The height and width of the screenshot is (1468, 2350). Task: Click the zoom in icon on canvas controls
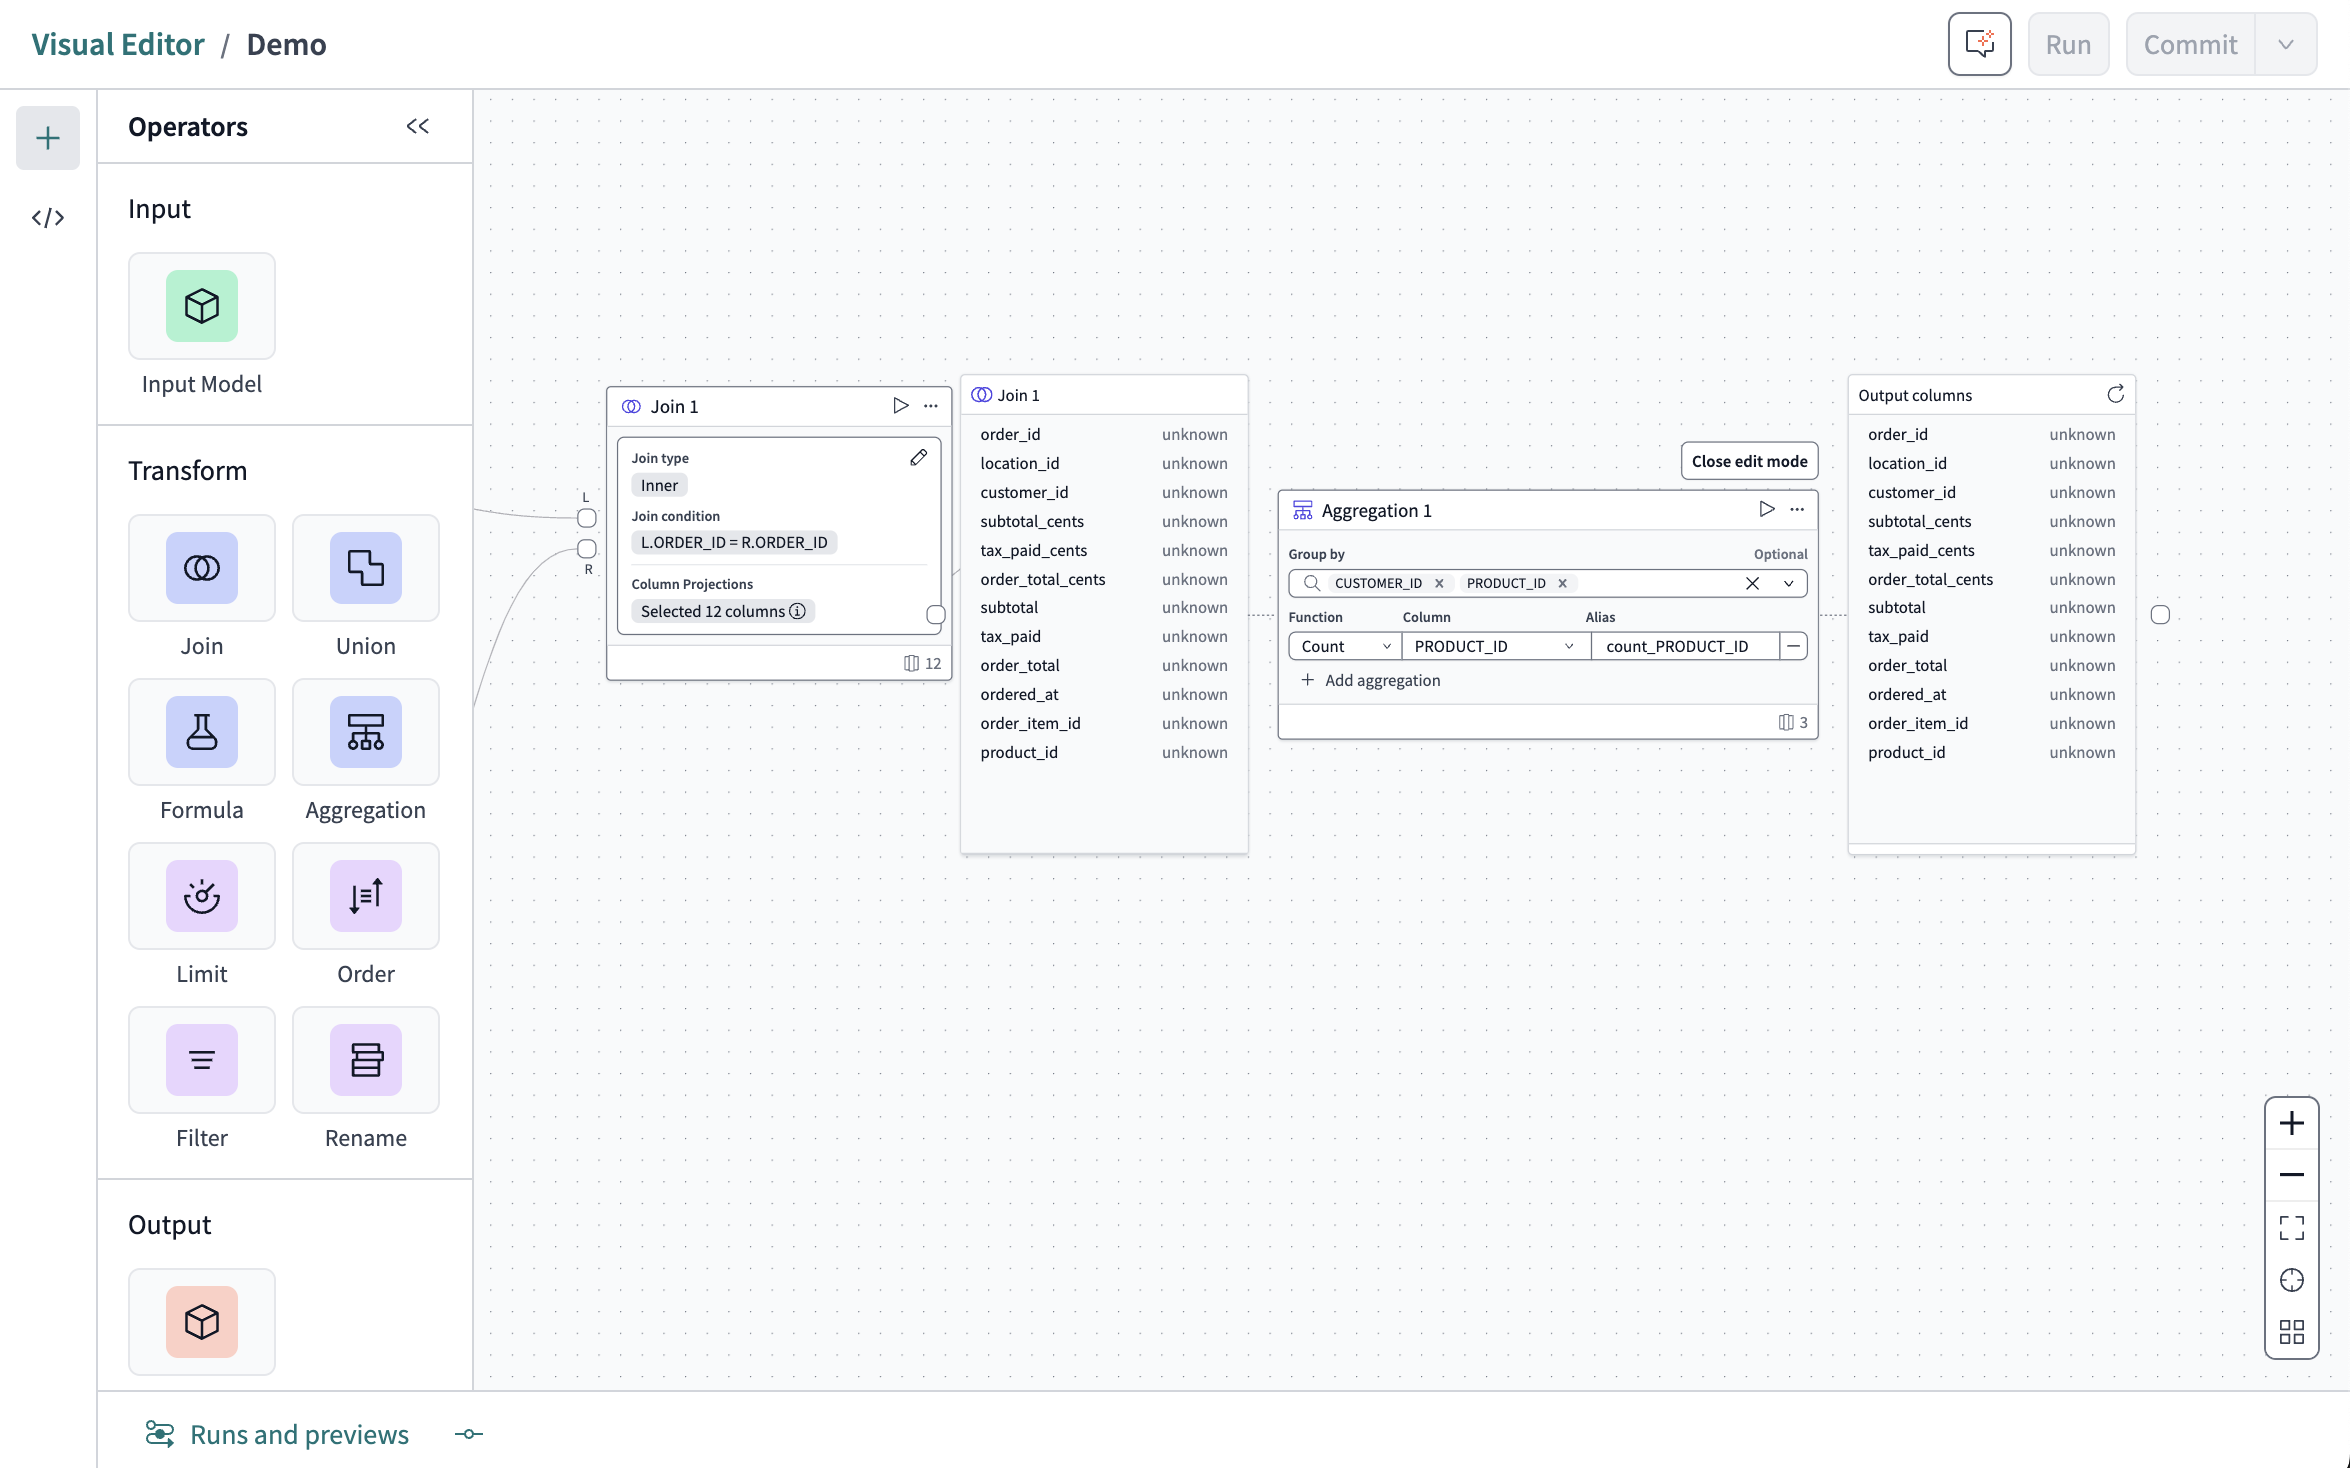(x=2292, y=1123)
